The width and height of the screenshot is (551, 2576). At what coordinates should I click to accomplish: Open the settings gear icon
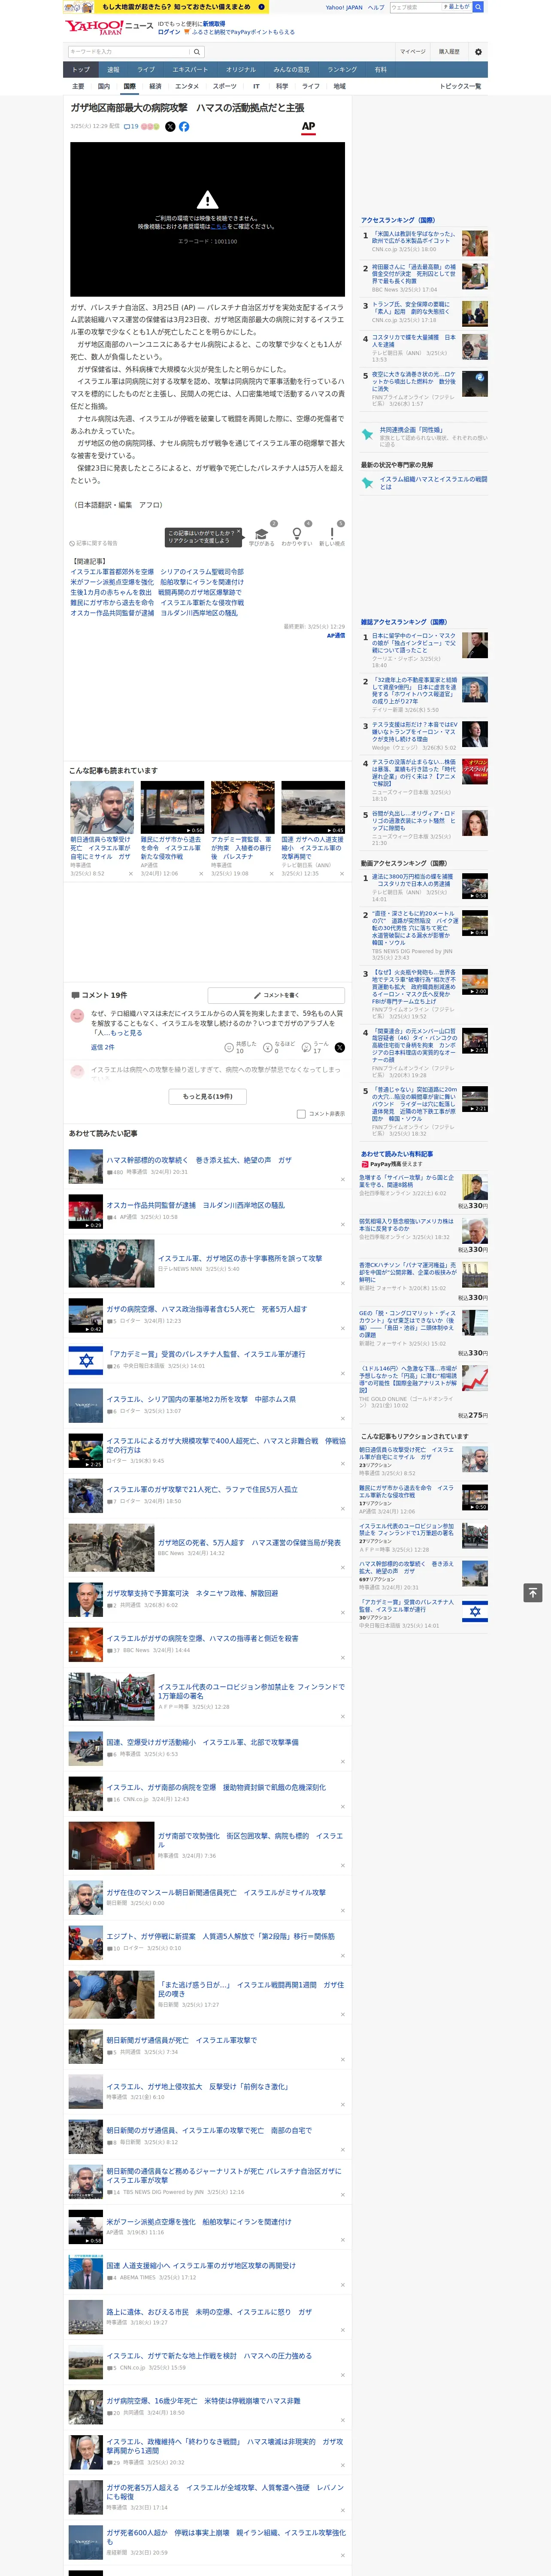tap(478, 52)
